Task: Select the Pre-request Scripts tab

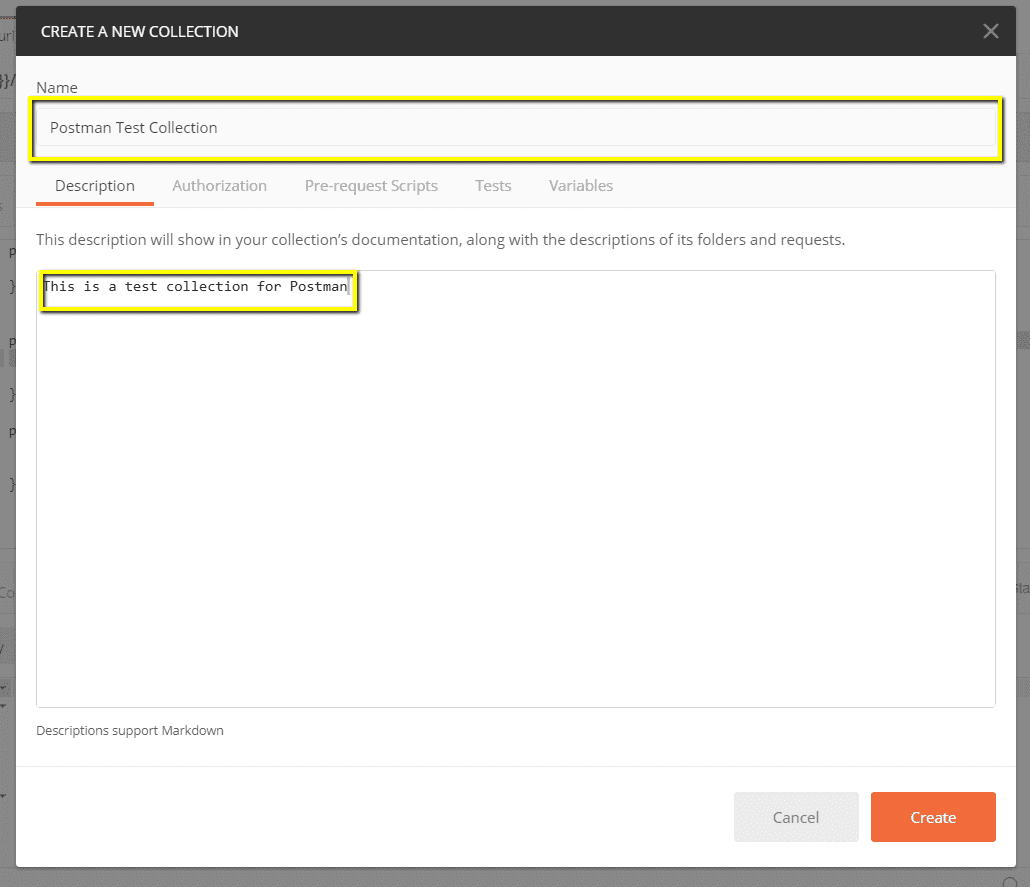Action: pos(371,186)
